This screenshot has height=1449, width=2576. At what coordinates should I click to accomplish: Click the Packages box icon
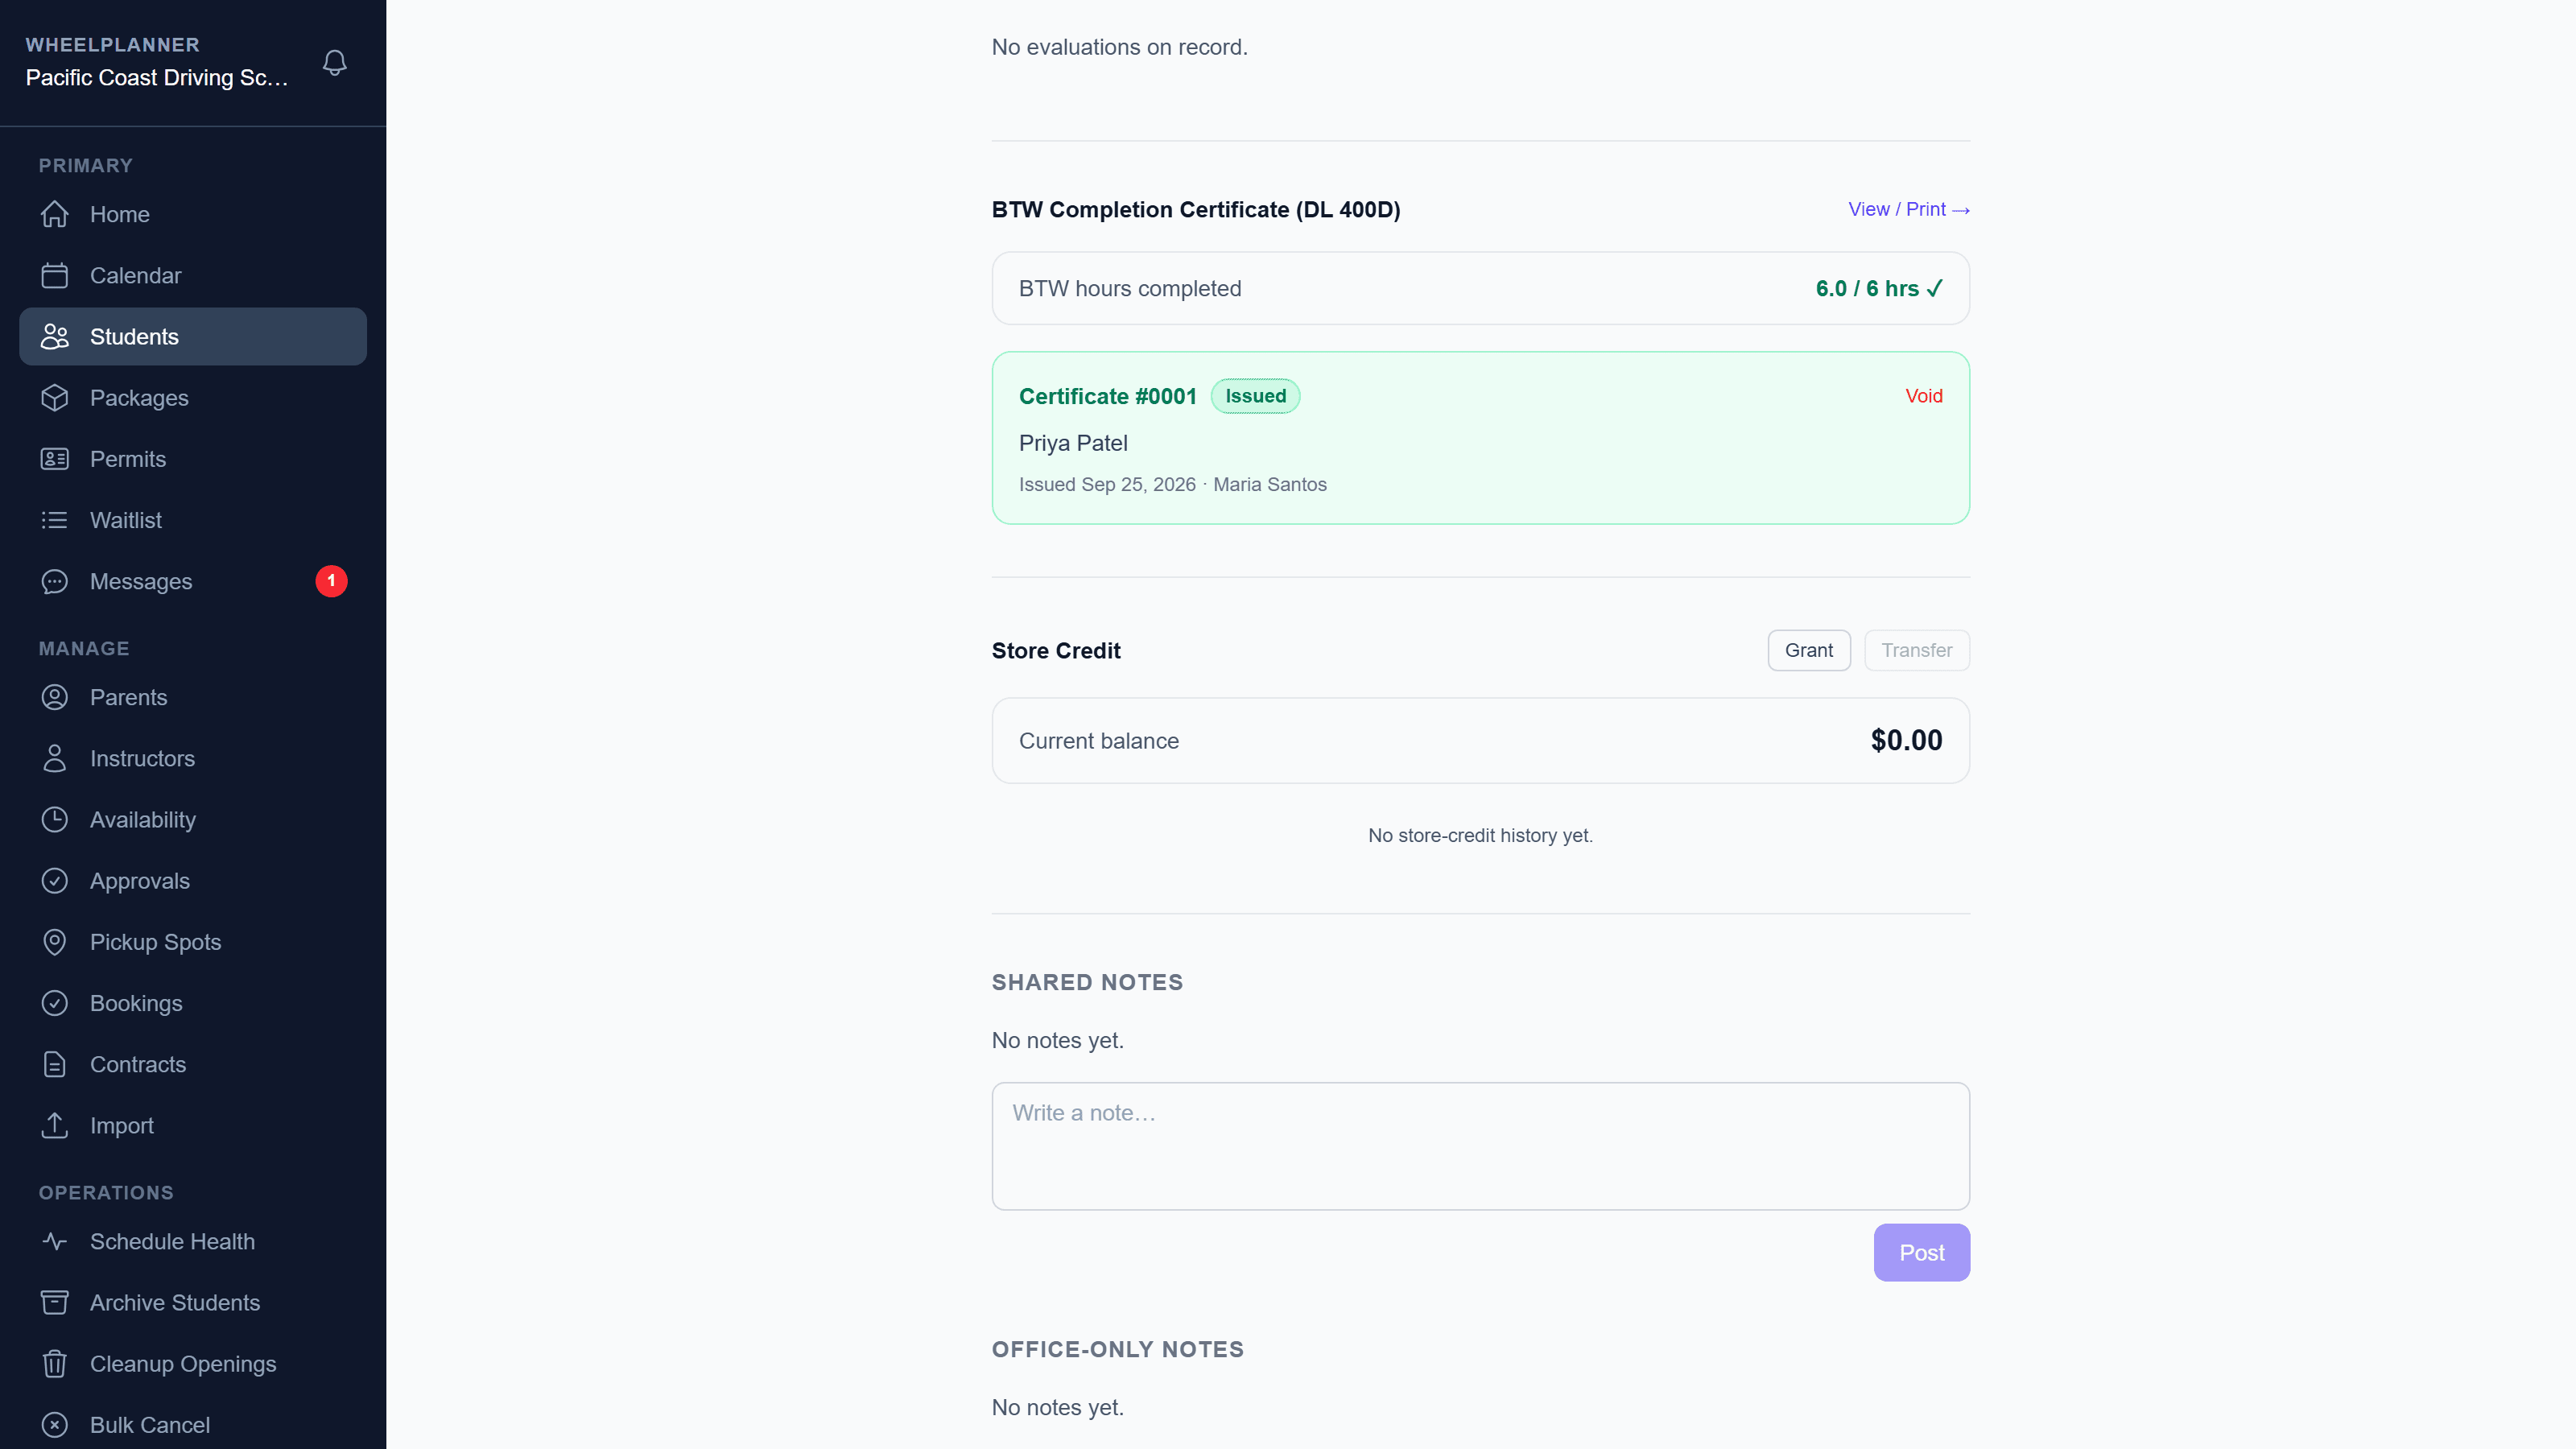coord(55,398)
